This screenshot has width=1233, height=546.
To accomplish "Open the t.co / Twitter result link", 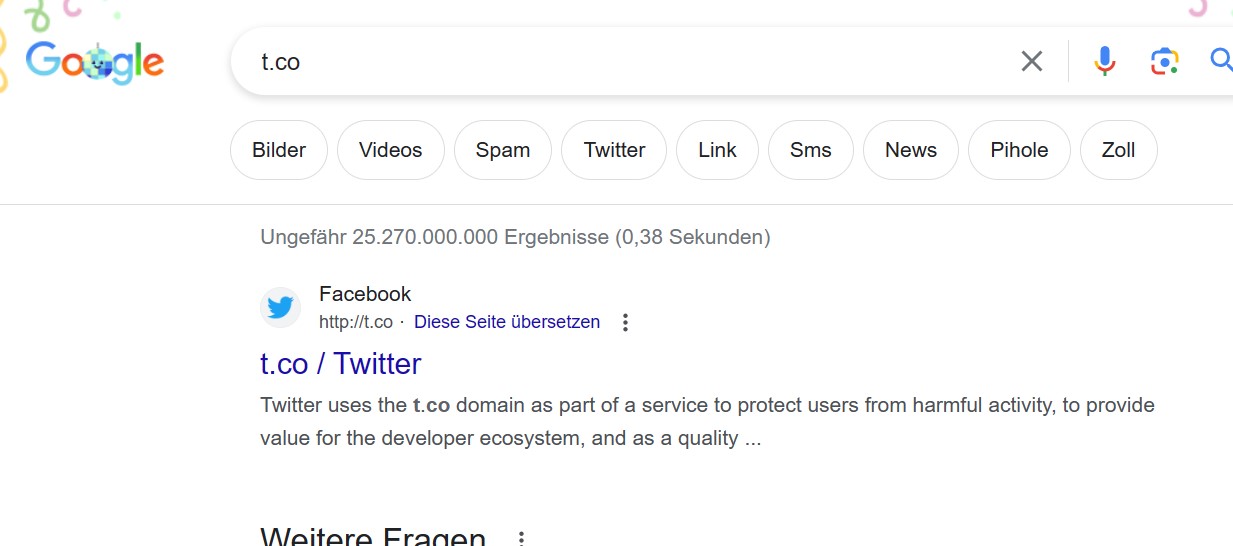I will point(340,363).
